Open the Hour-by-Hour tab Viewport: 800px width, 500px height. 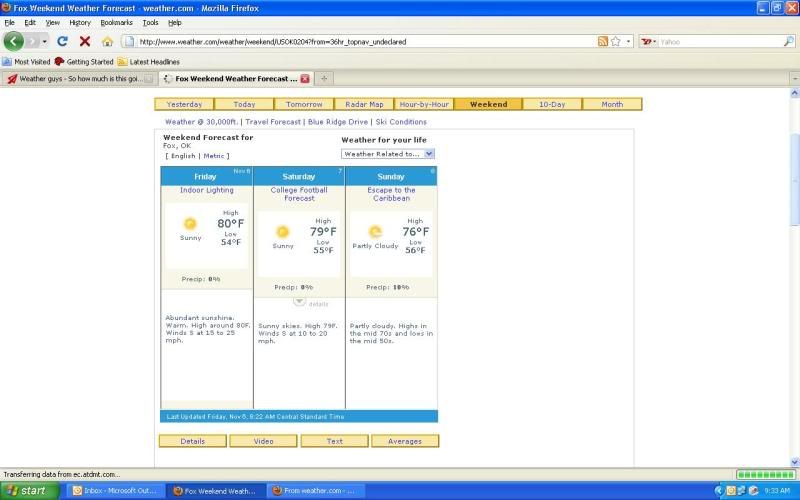(x=424, y=104)
